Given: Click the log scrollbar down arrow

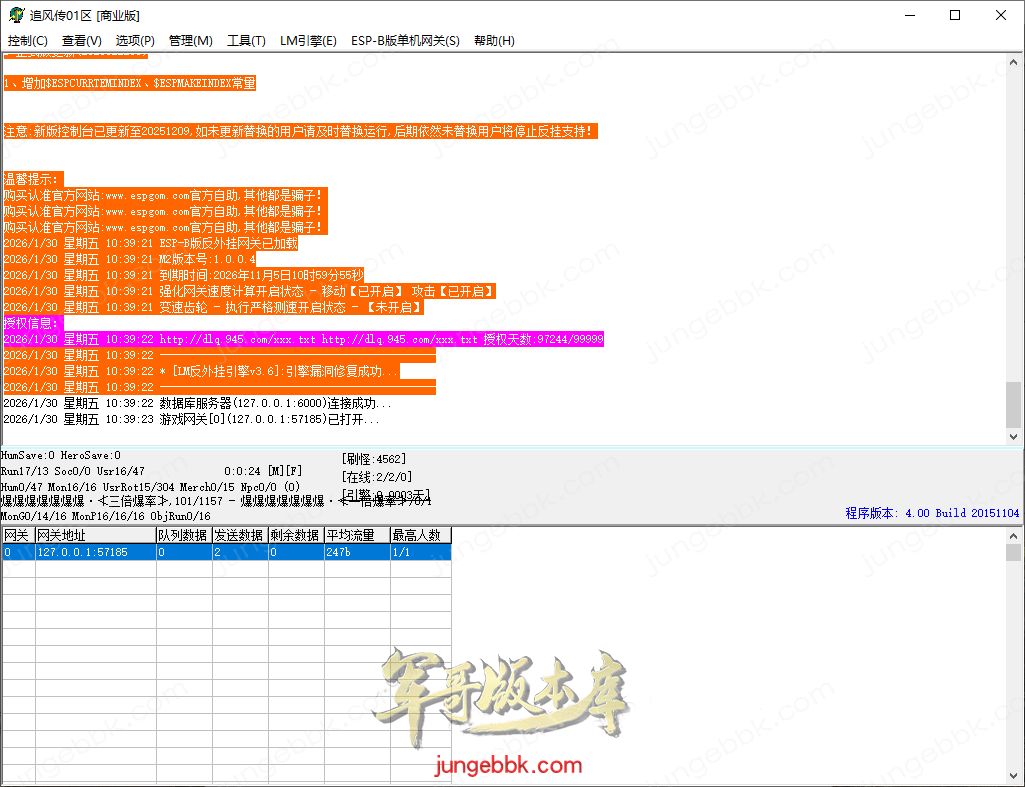Looking at the screenshot, I should [x=1015, y=437].
